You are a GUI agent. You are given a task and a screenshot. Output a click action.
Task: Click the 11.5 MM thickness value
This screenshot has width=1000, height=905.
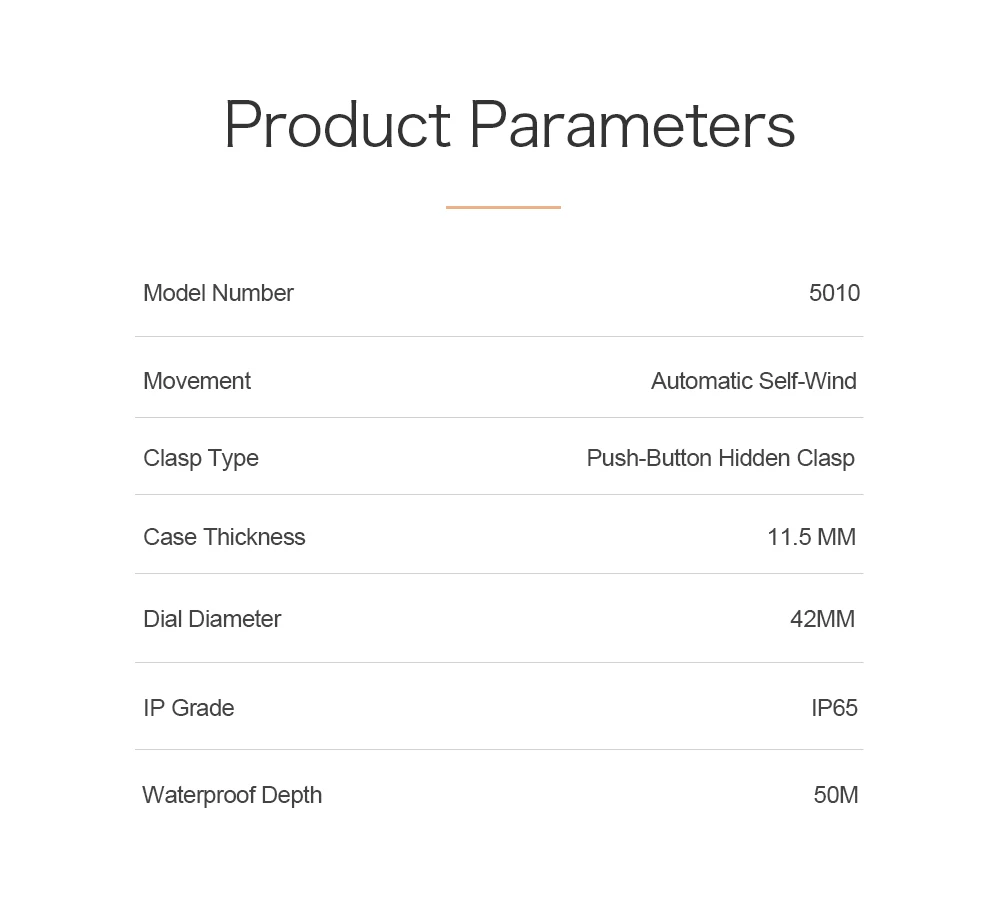click(811, 537)
